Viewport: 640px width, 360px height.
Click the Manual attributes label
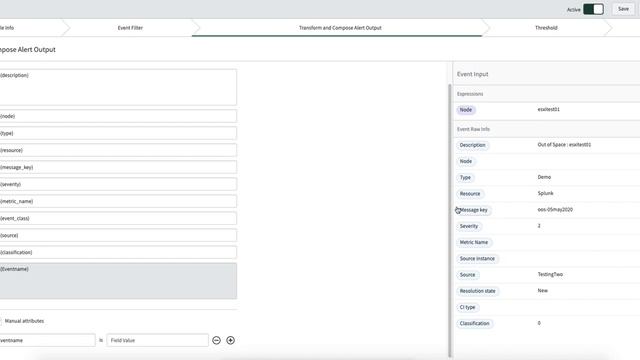click(24, 321)
